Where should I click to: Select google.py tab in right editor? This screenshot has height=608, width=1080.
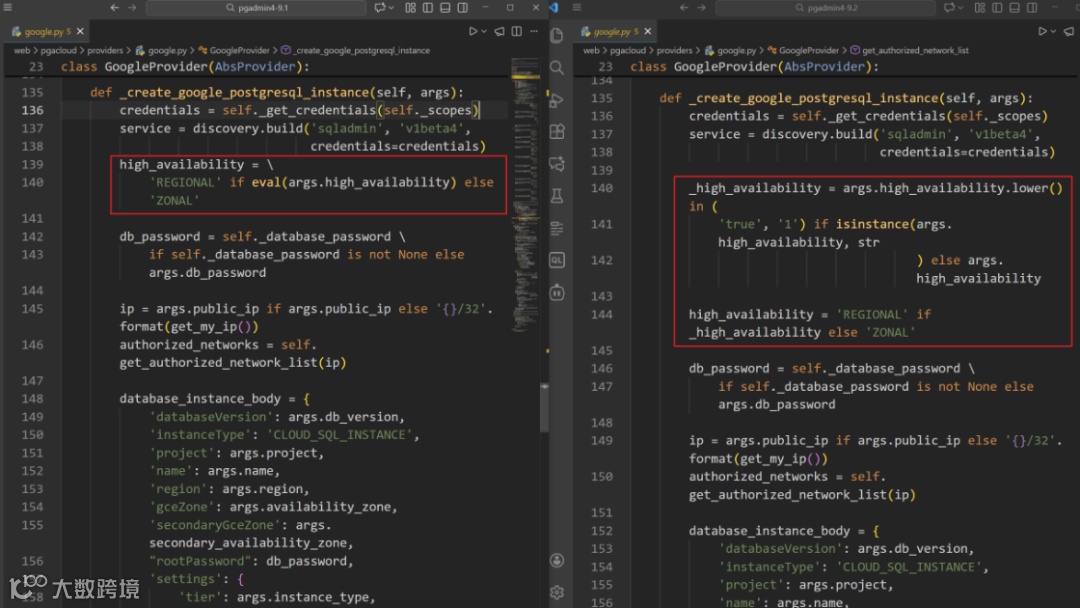tap(612, 32)
